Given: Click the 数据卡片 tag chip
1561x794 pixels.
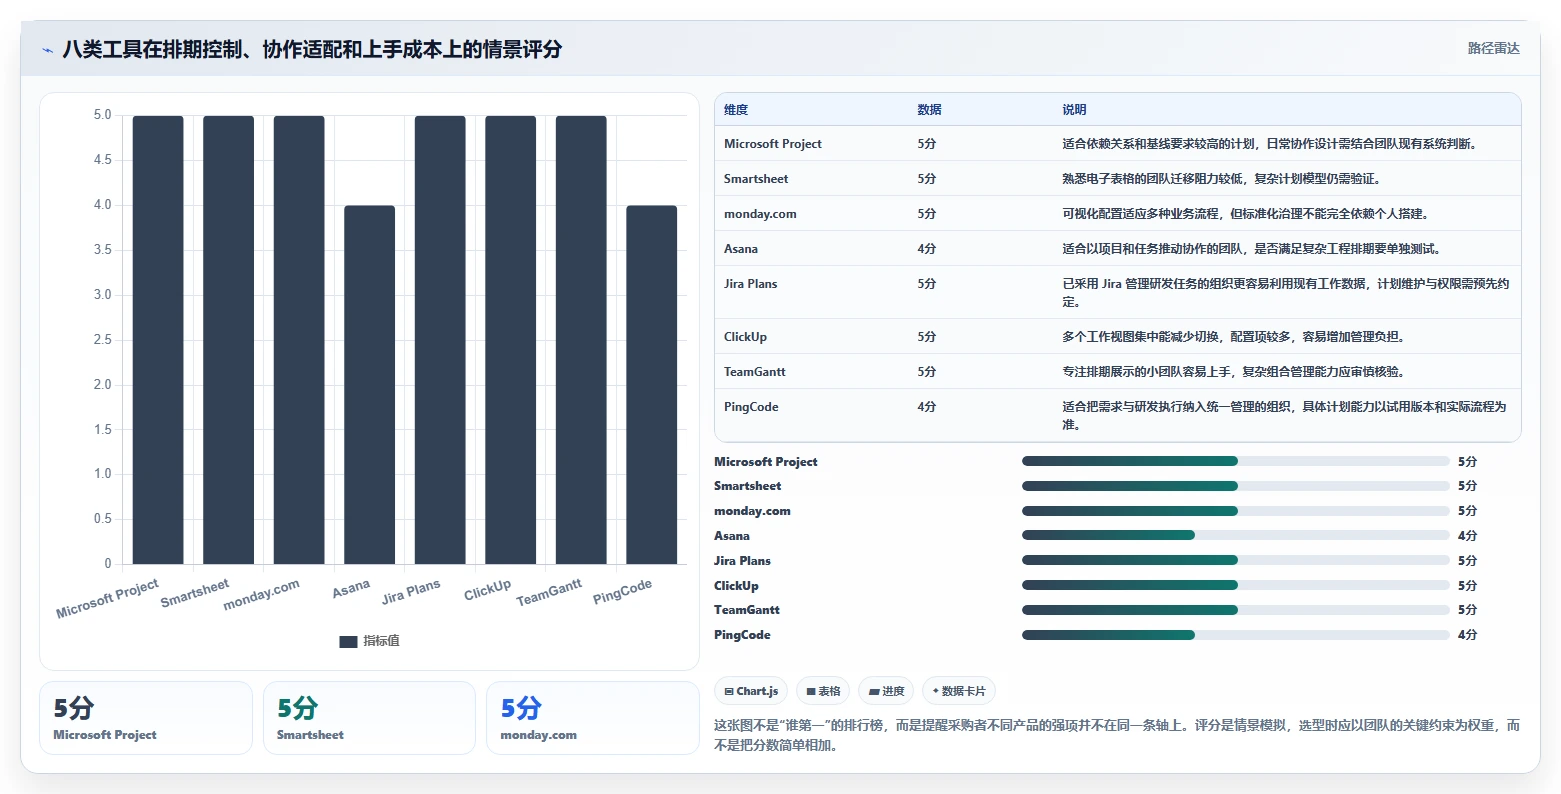Looking at the screenshot, I should tap(959, 691).
